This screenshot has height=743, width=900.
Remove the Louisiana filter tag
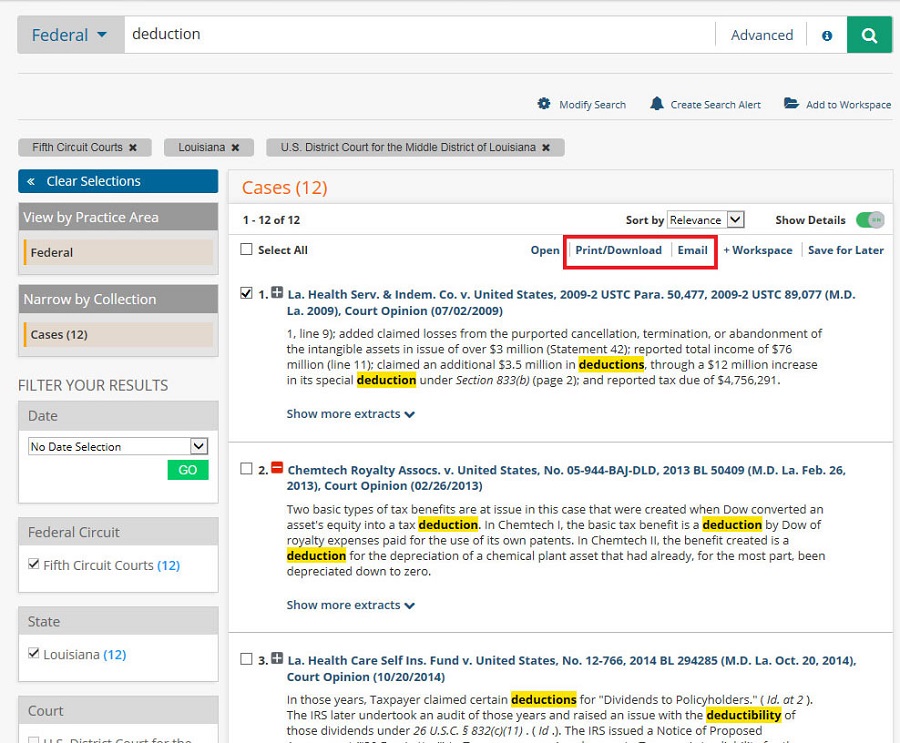235,148
